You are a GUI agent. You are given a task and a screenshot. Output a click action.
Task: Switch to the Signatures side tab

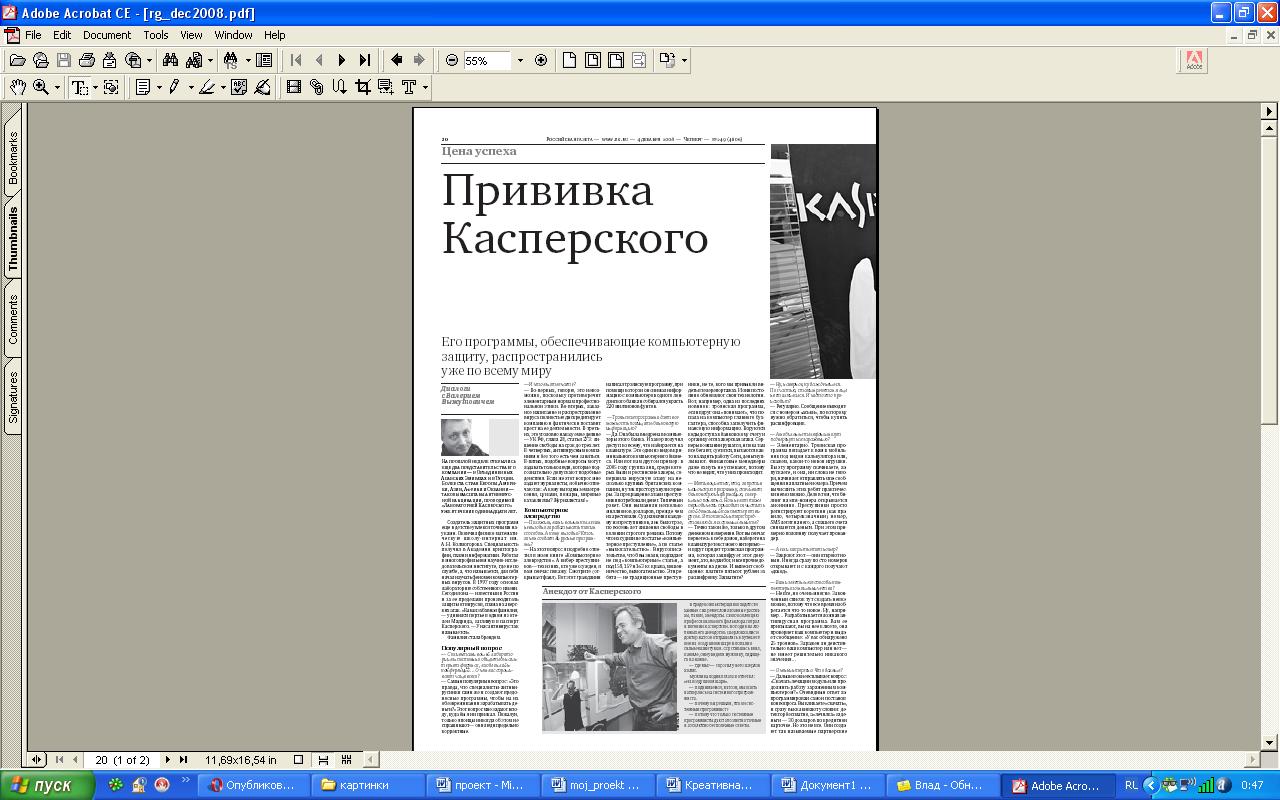click(x=14, y=398)
